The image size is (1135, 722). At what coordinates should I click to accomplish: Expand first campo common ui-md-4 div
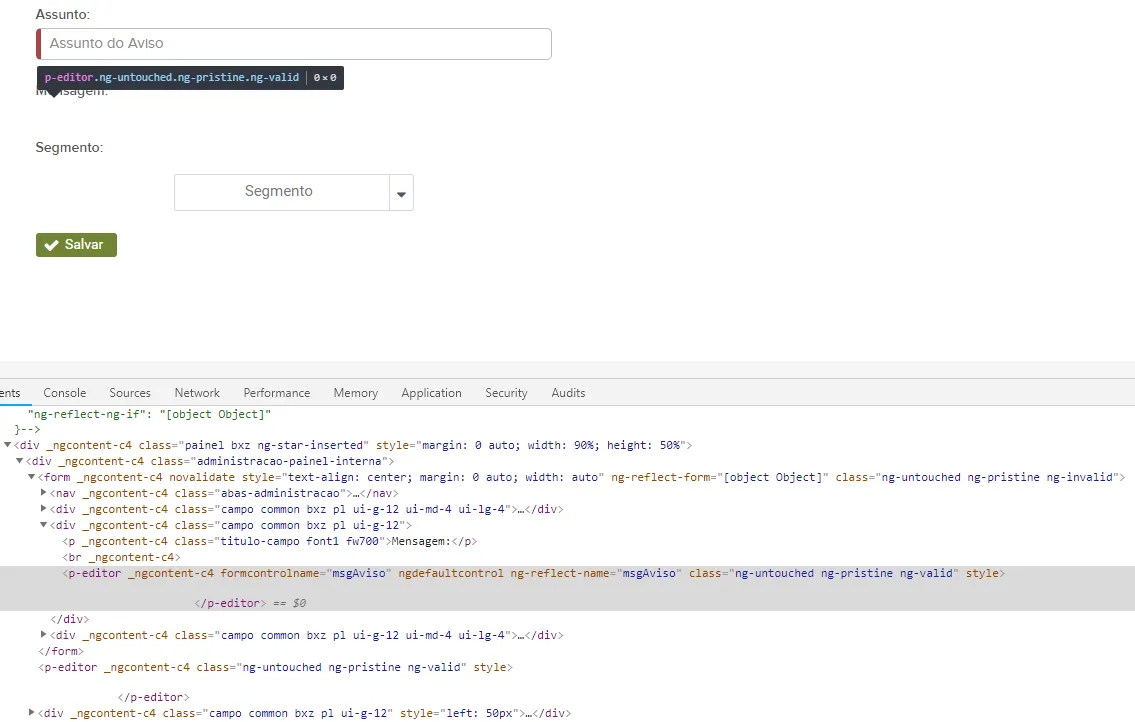(43, 509)
